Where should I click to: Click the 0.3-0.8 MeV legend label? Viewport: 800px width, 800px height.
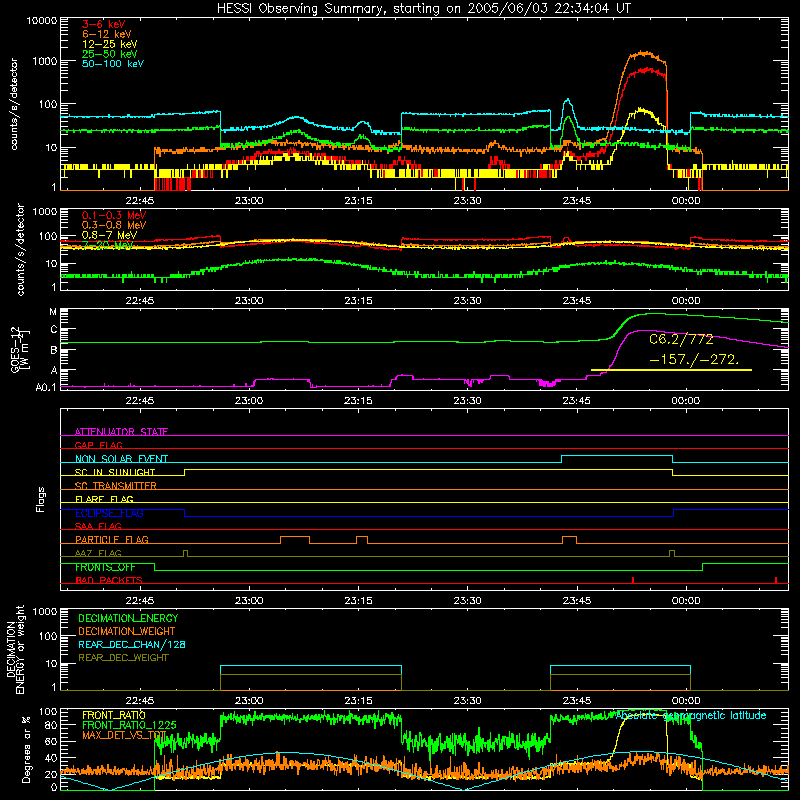(x=114, y=225)
